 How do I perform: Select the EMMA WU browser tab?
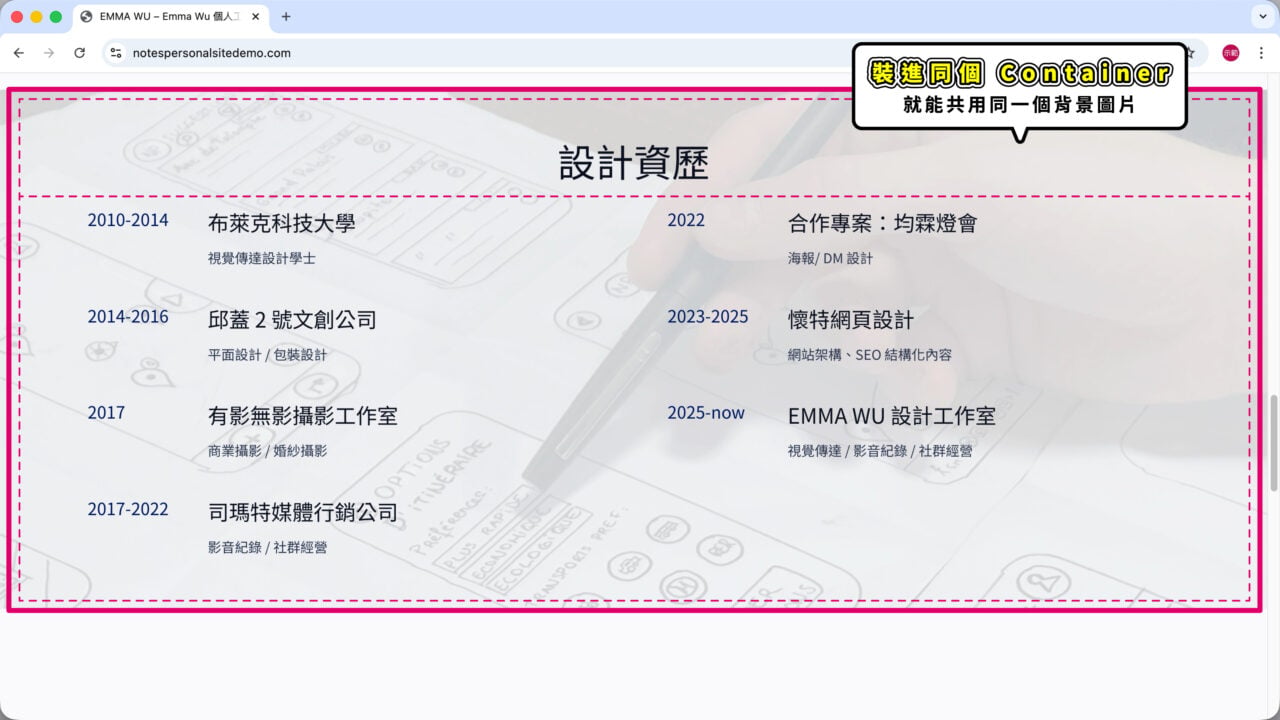[170, 17]
